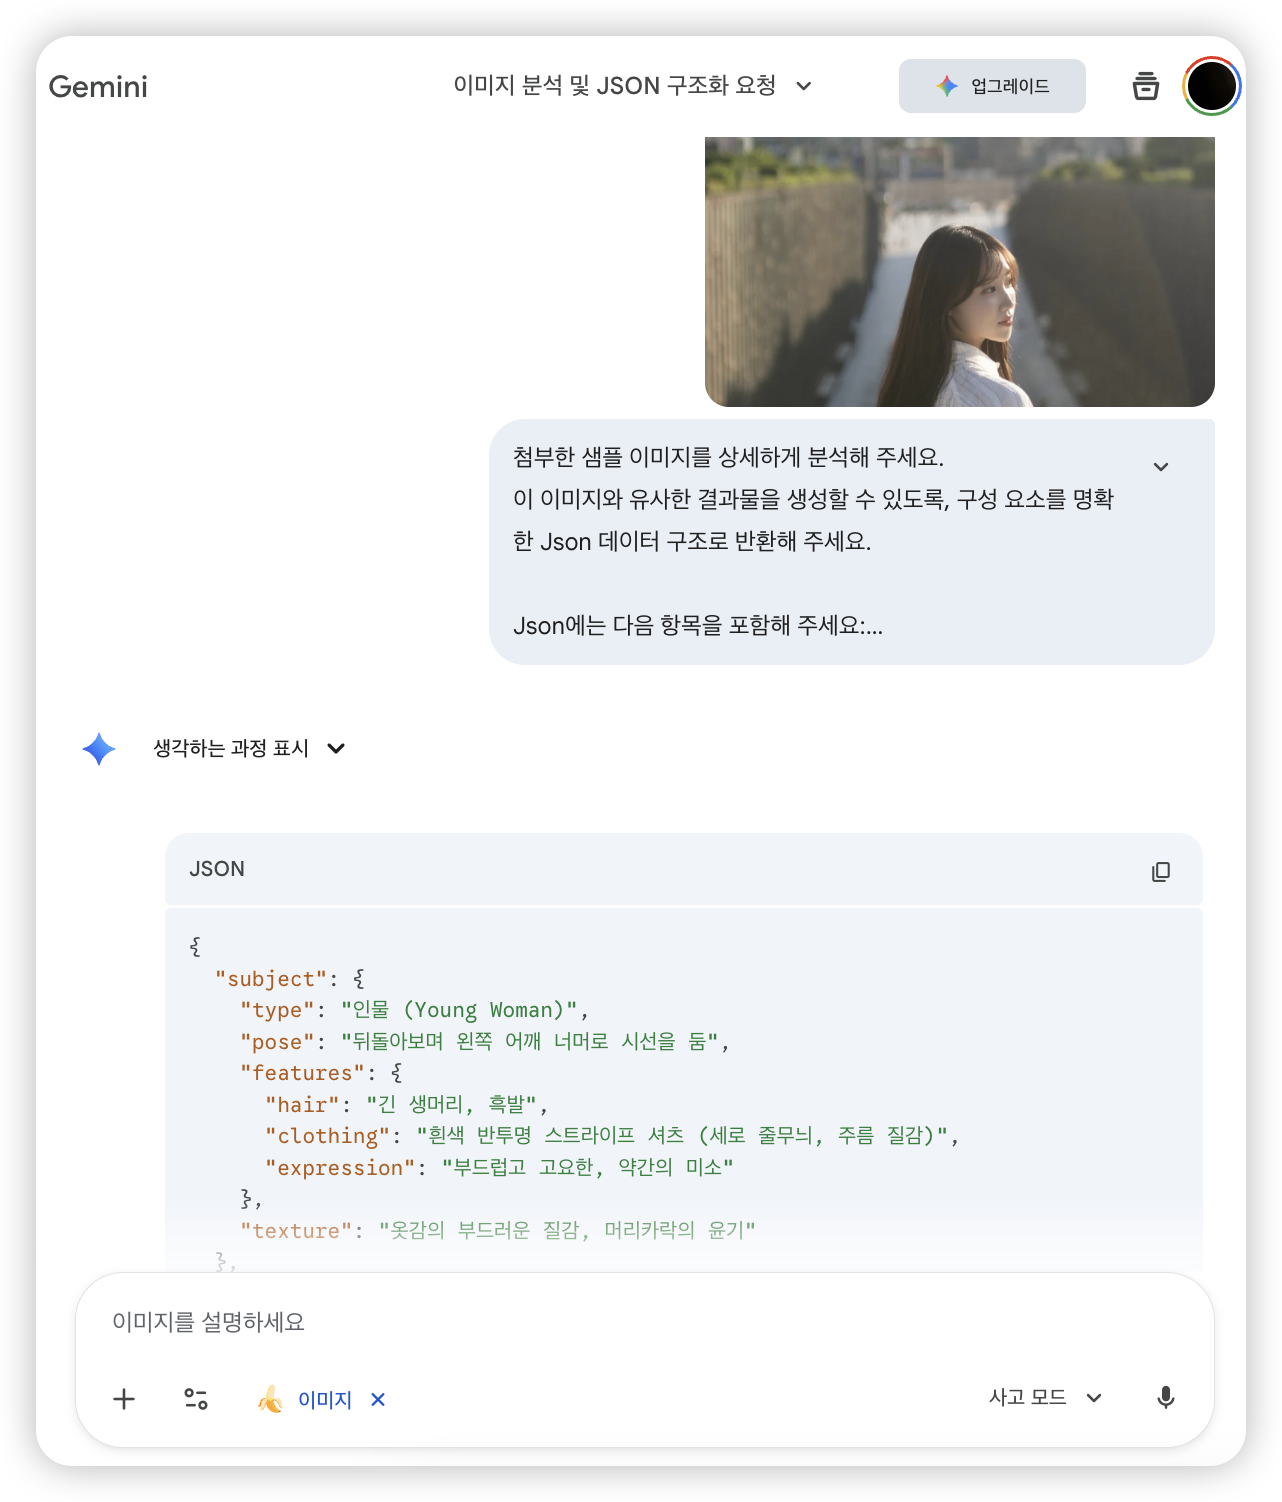Click the "type" line in JSON
Viewport: 1282px width, 1502px height.
[x=414, y=1010]
